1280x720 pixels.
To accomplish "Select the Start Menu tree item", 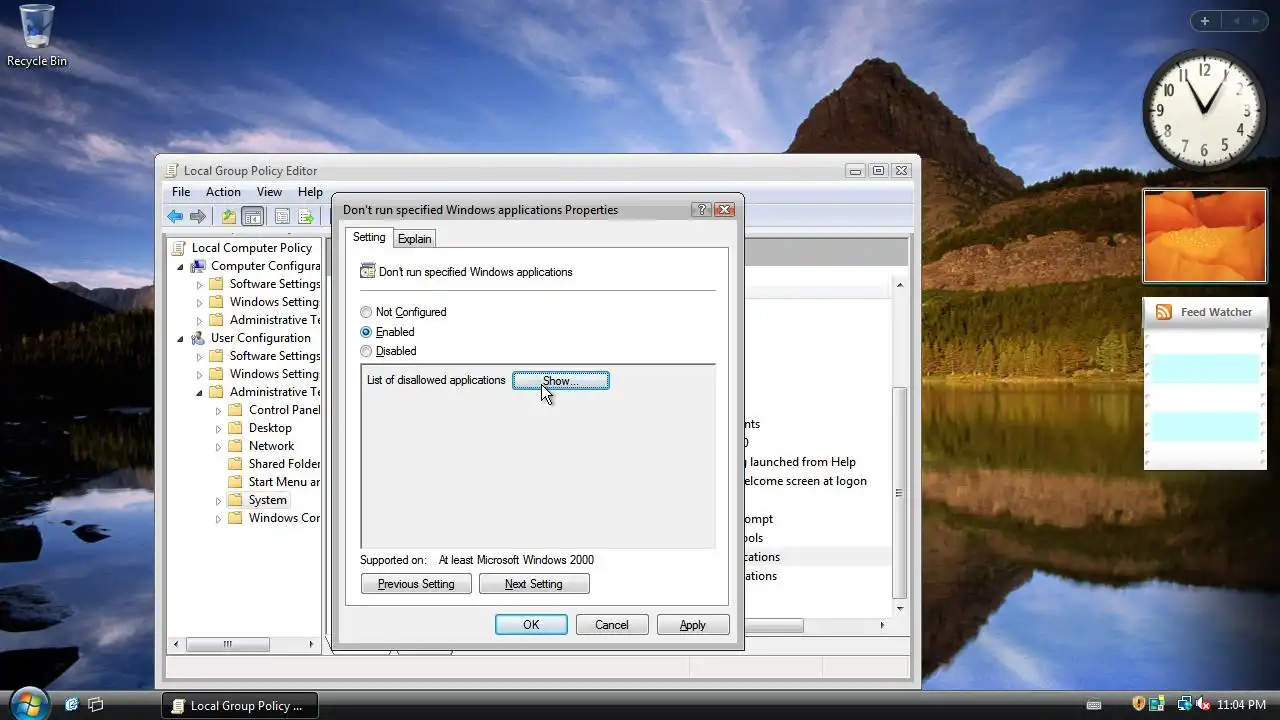I will 284,482.
